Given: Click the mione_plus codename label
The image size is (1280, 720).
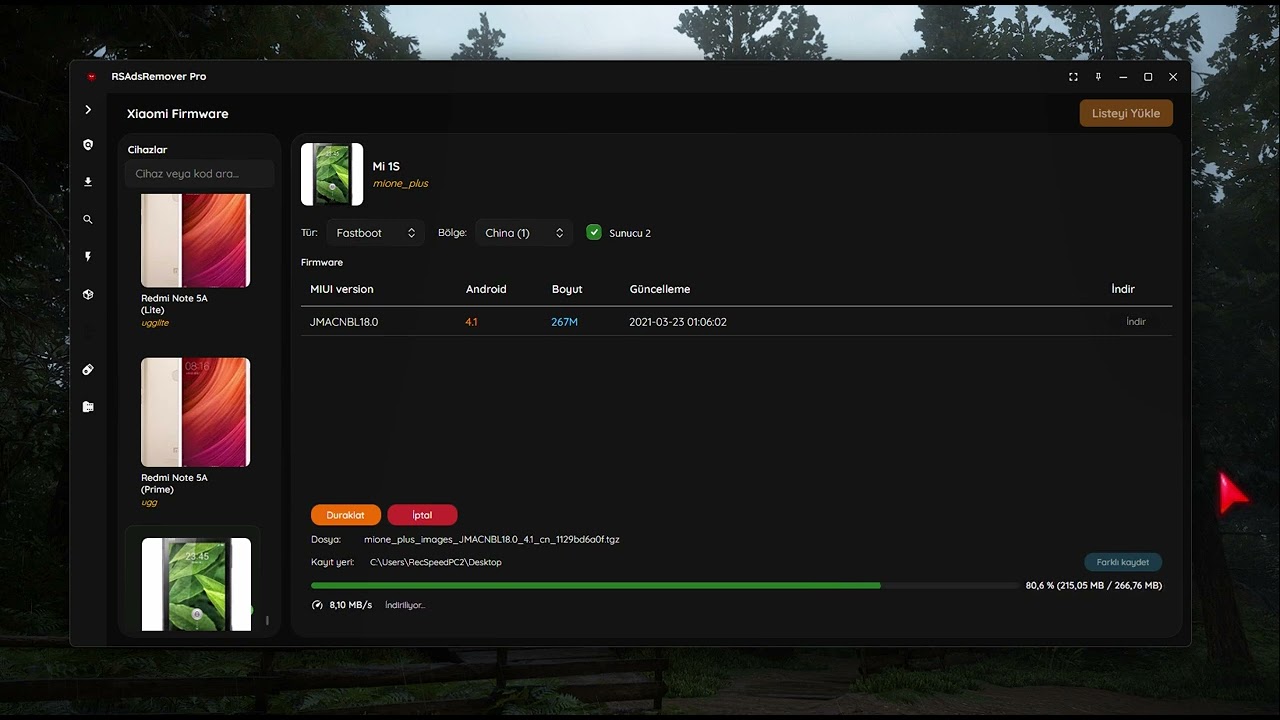Looking at the screenshot, I should click(x=400, y=184).
